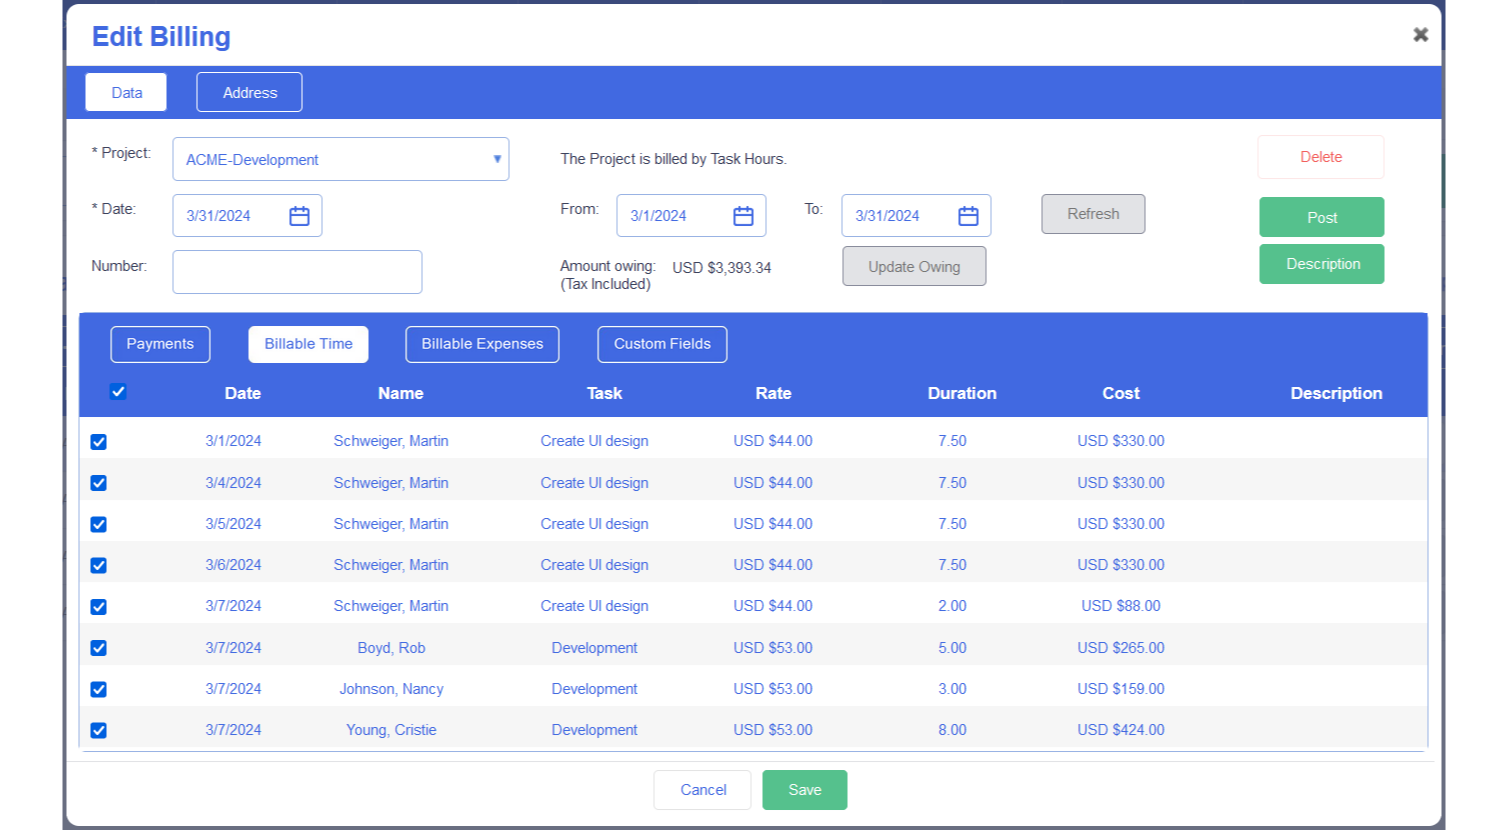Return to the Data tab
Image resolution: width=1508 pixels, height=830 pixels.
pyautogui.click(x=126, y=92)
